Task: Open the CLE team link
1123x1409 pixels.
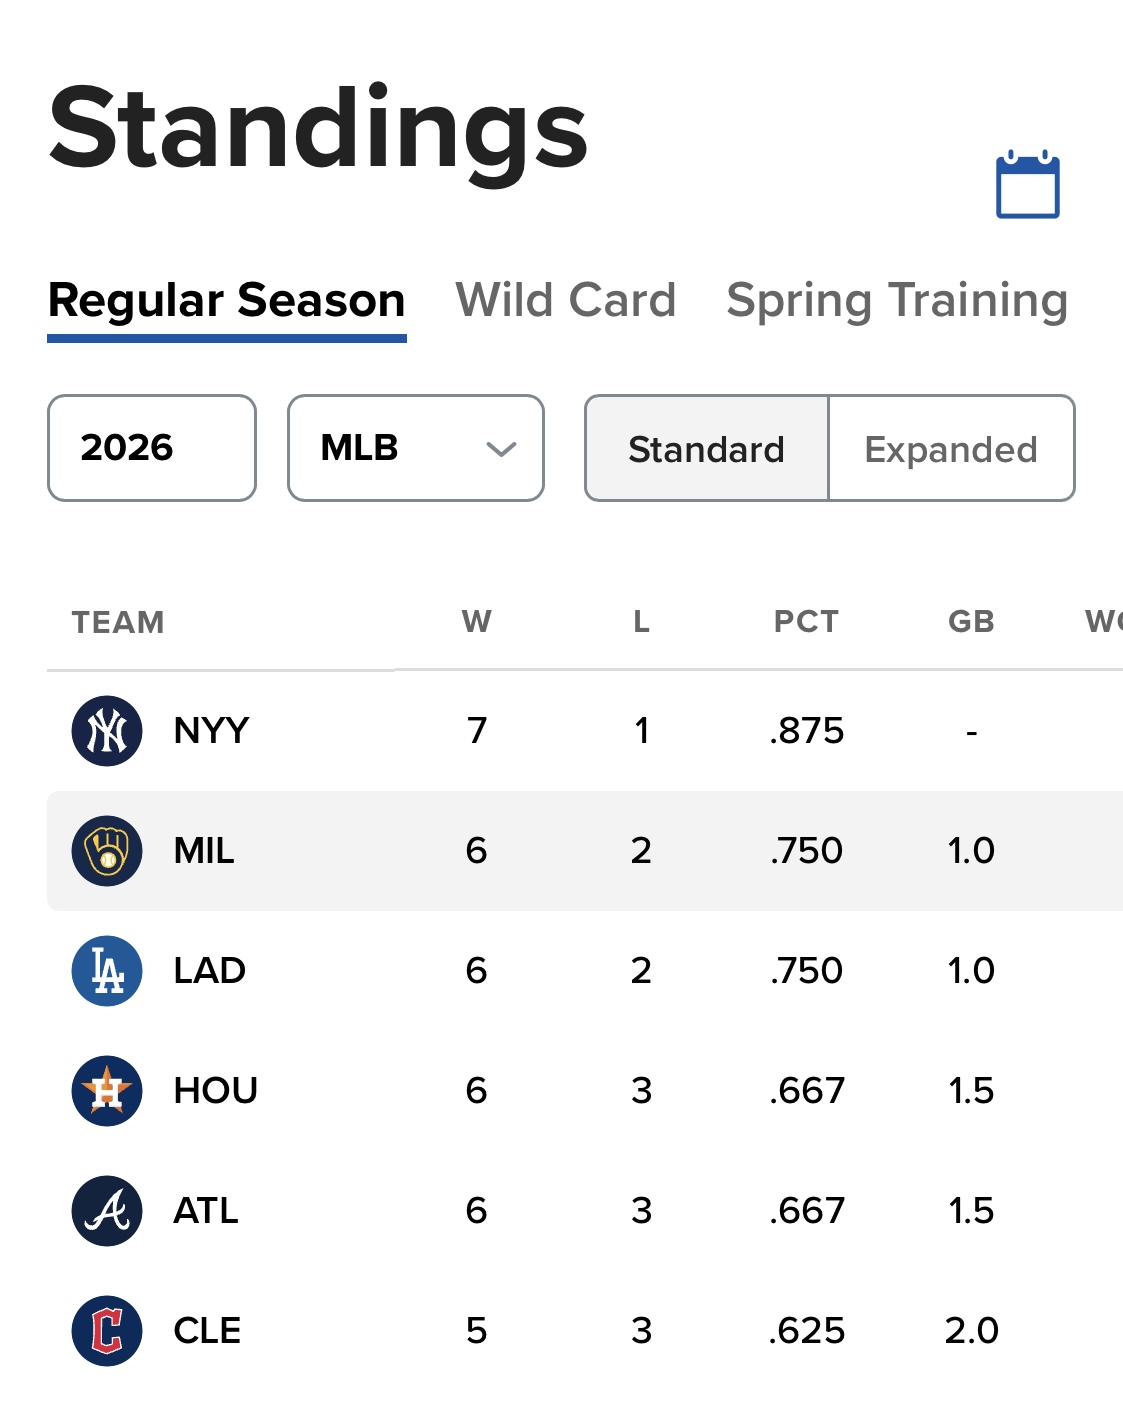Action: pyautogui.click(x=207, y=1331)
